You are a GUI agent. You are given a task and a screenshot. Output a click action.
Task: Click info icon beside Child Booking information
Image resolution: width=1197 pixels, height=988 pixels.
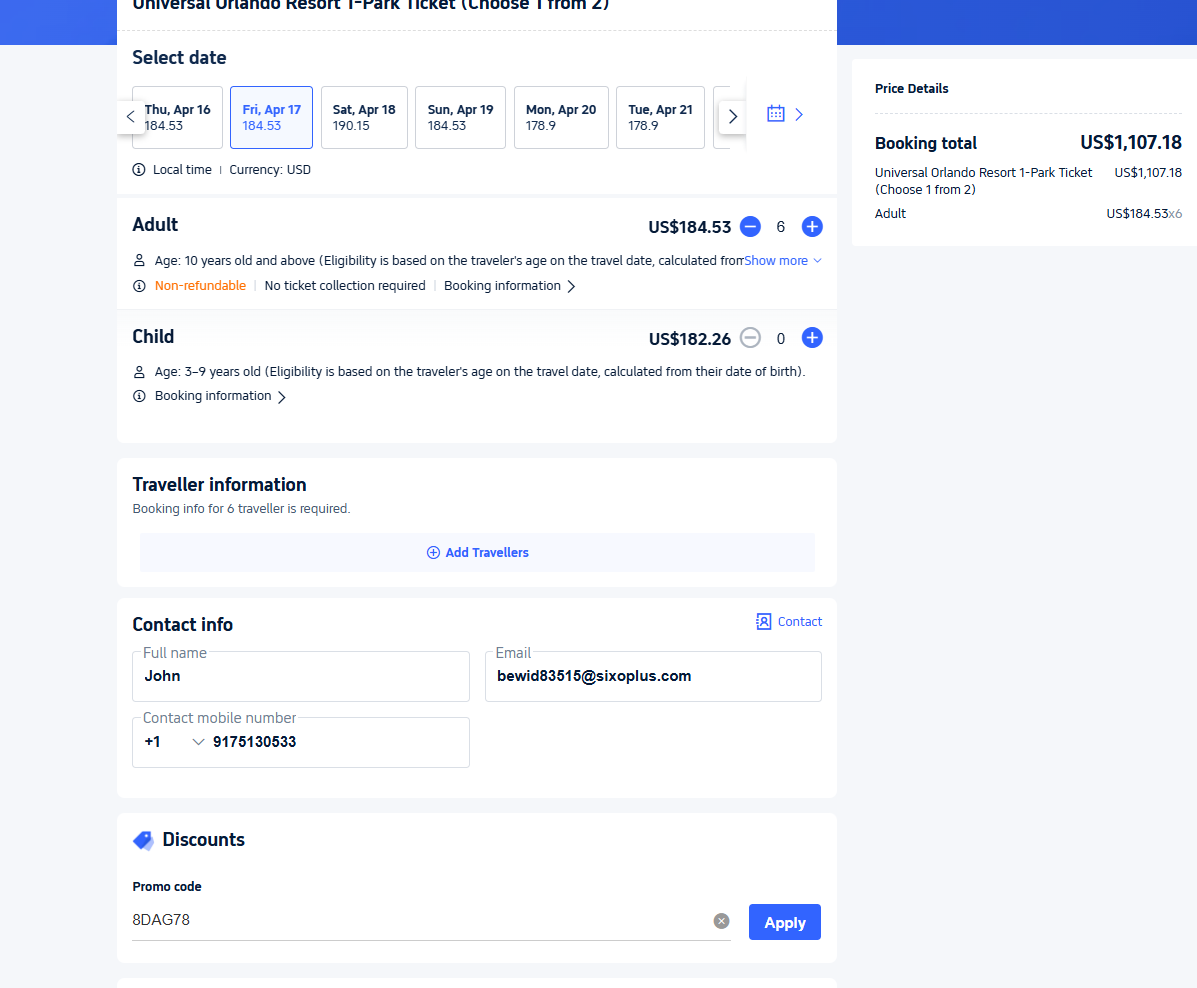[x=139, y=396]
